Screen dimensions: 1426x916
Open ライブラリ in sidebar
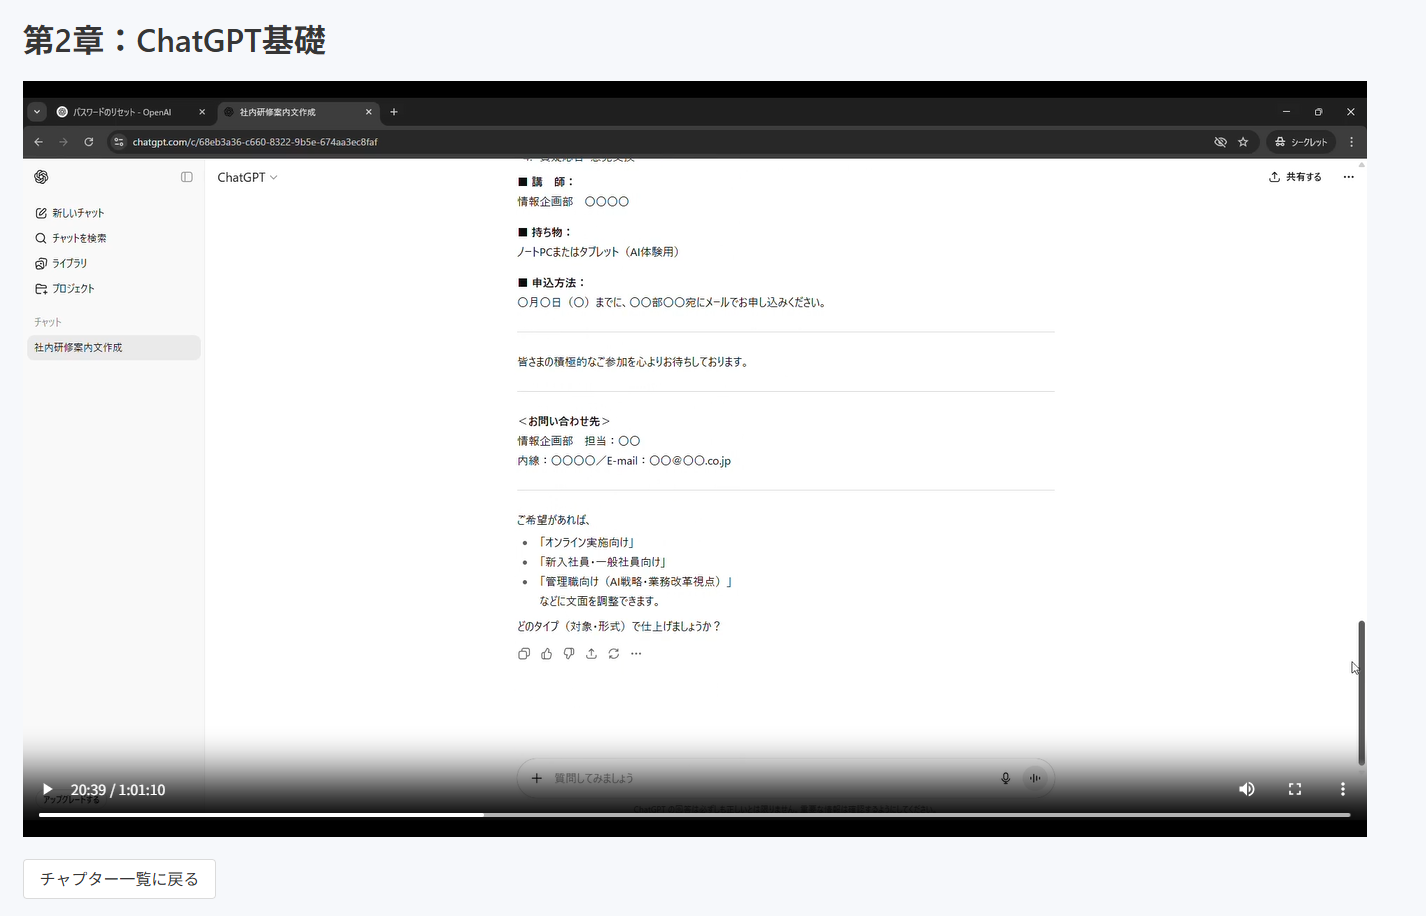click(61, 263)
